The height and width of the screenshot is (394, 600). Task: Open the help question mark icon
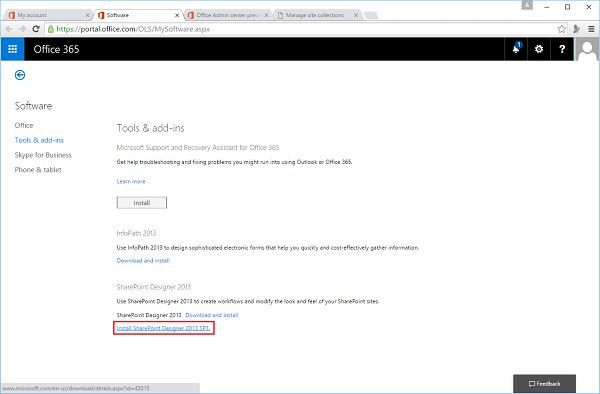[x=562, y=49]
